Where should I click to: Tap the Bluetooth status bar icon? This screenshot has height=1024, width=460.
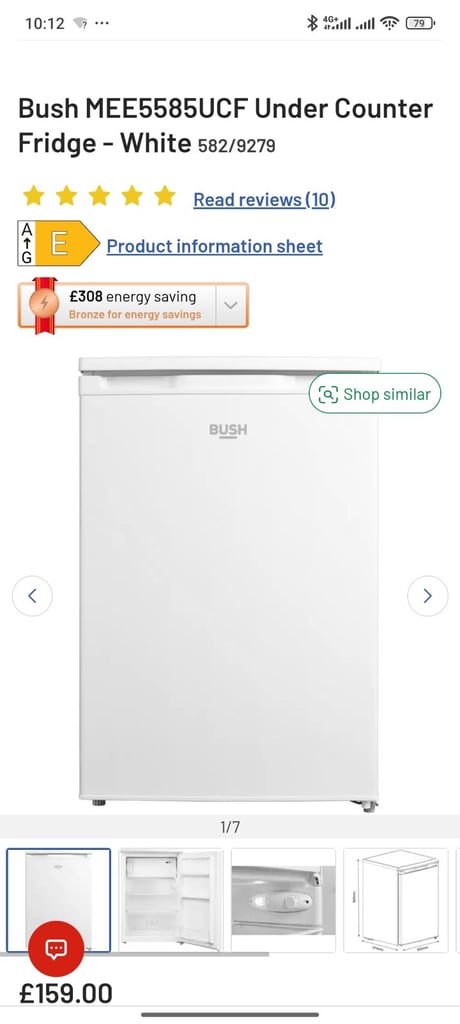[312, 24]
